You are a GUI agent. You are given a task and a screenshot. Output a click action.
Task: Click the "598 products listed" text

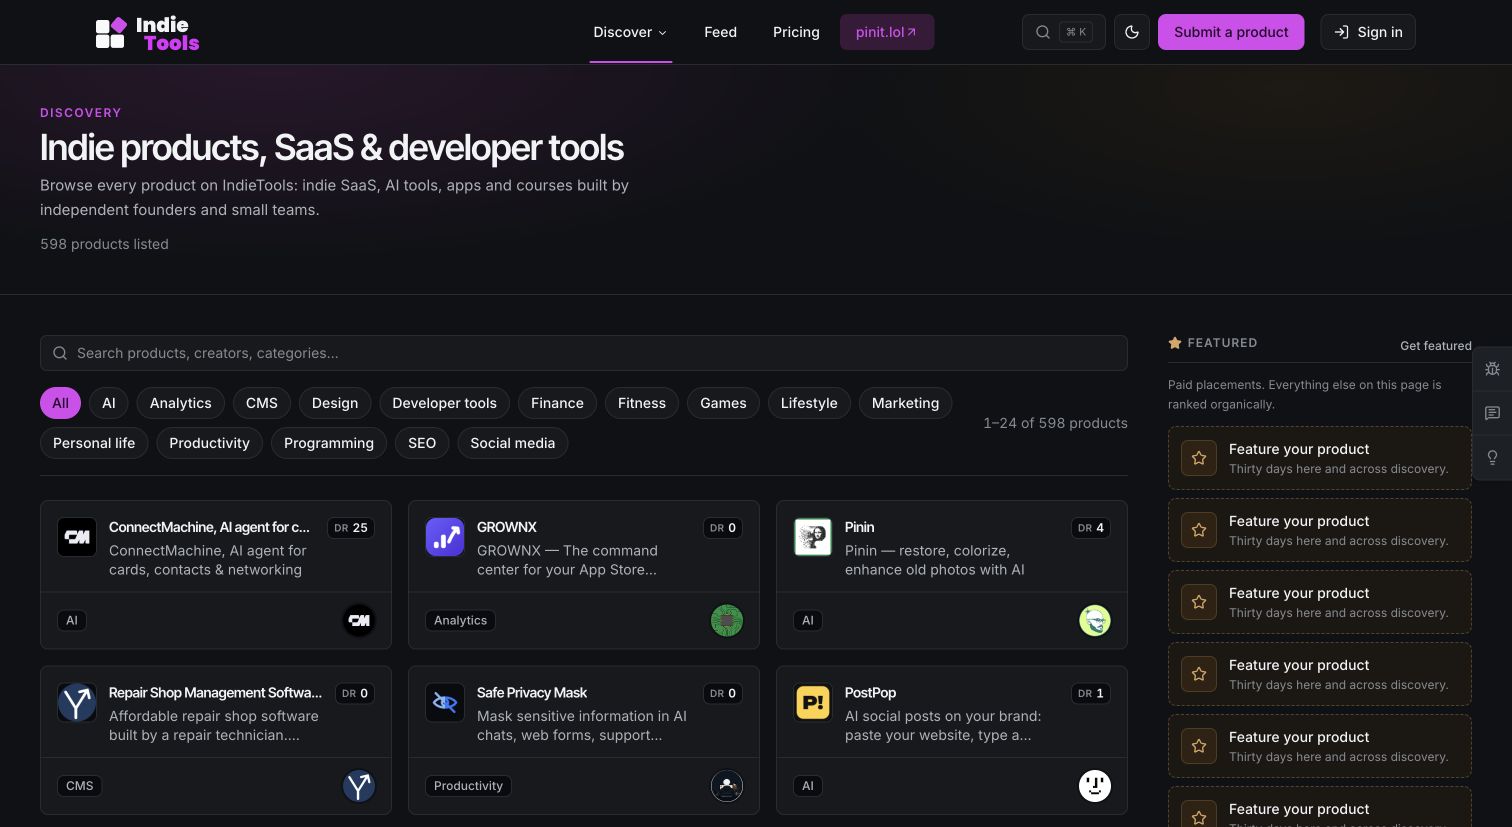[x=104, y=244]
